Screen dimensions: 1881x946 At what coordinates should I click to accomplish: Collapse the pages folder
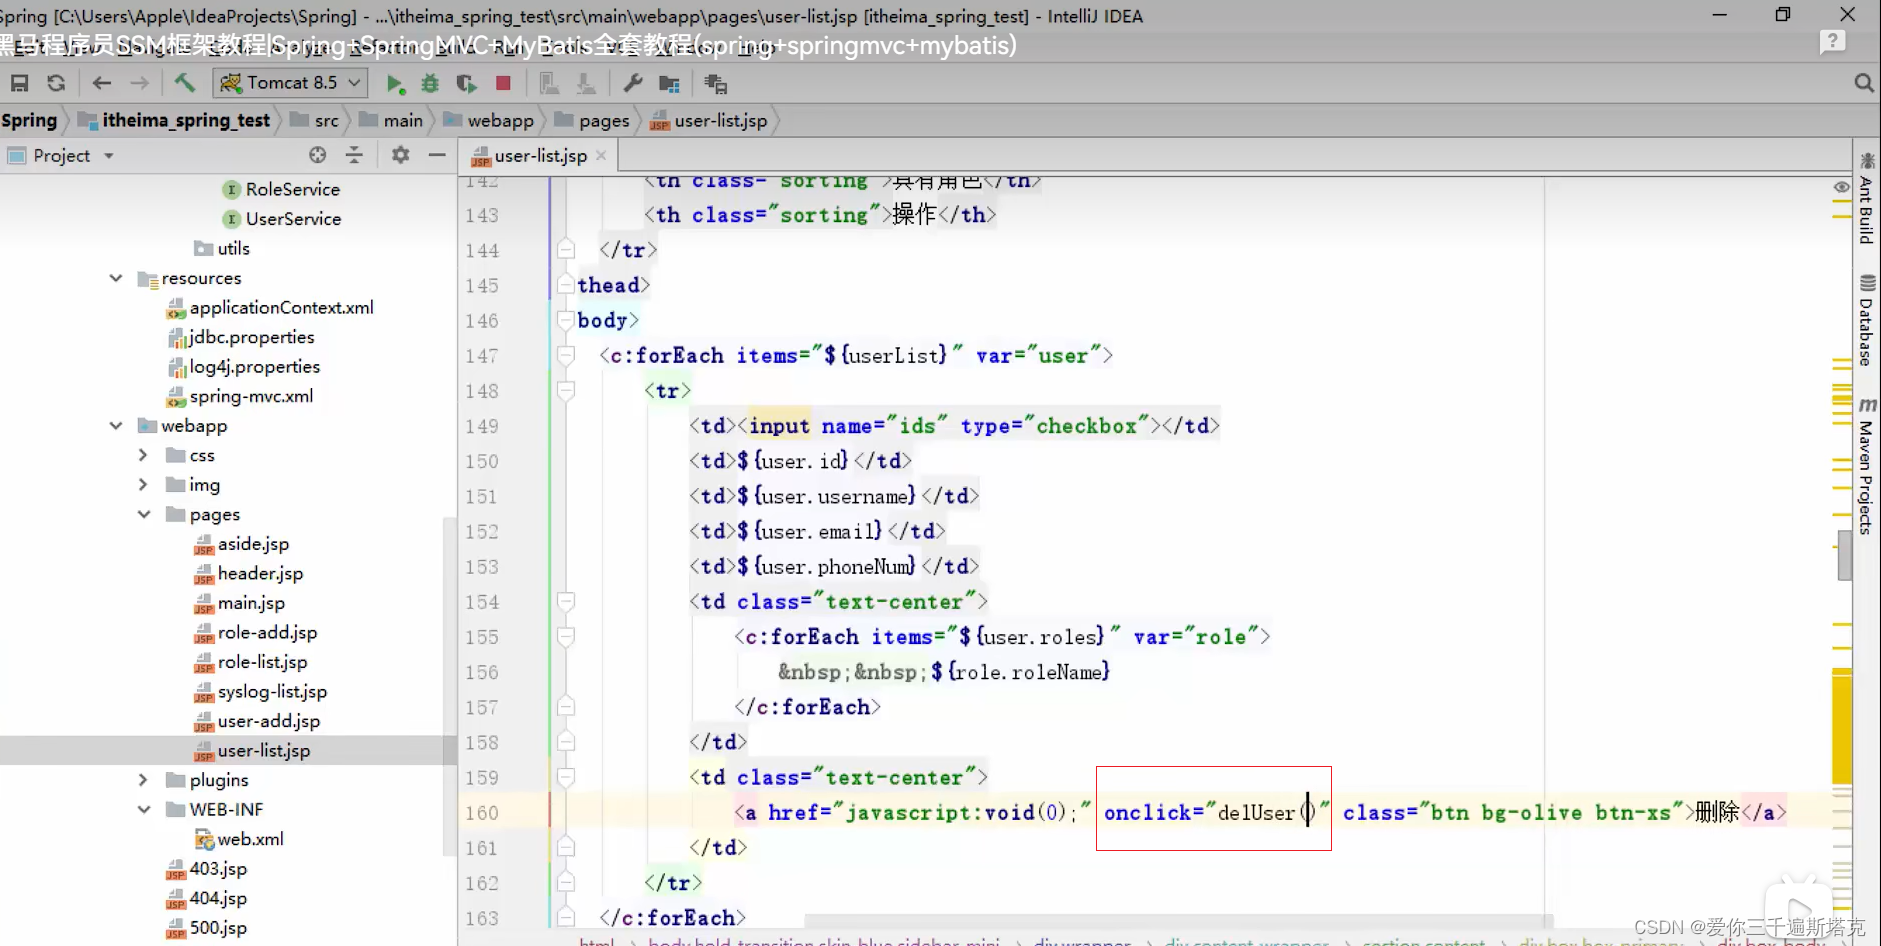tap(143, 514)
